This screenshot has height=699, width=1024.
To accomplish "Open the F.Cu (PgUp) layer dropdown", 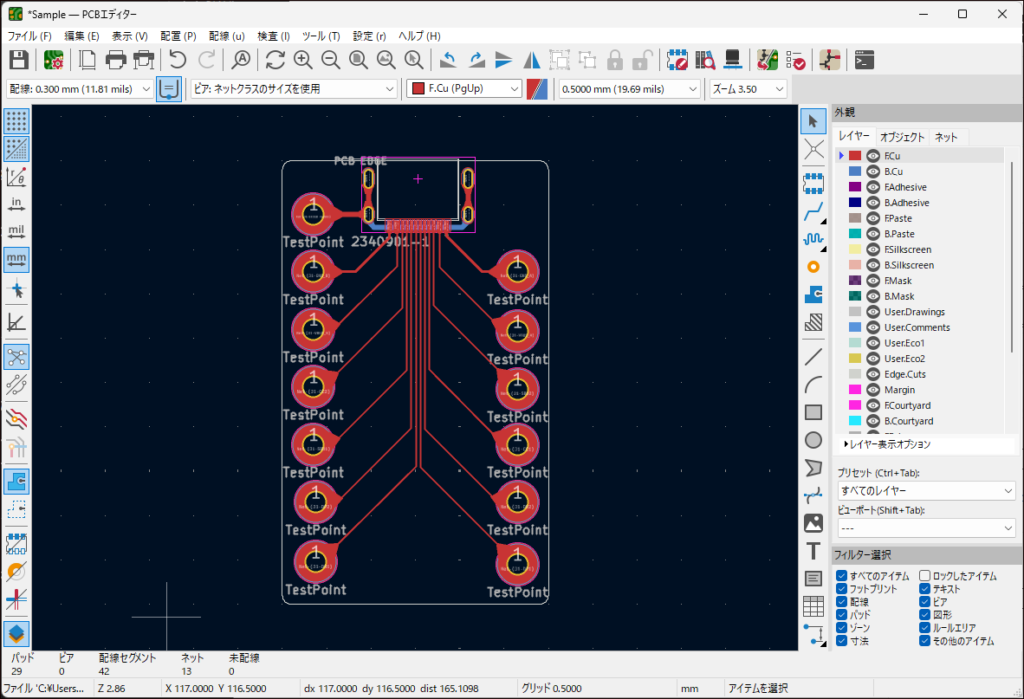I will tap(465, 89).
